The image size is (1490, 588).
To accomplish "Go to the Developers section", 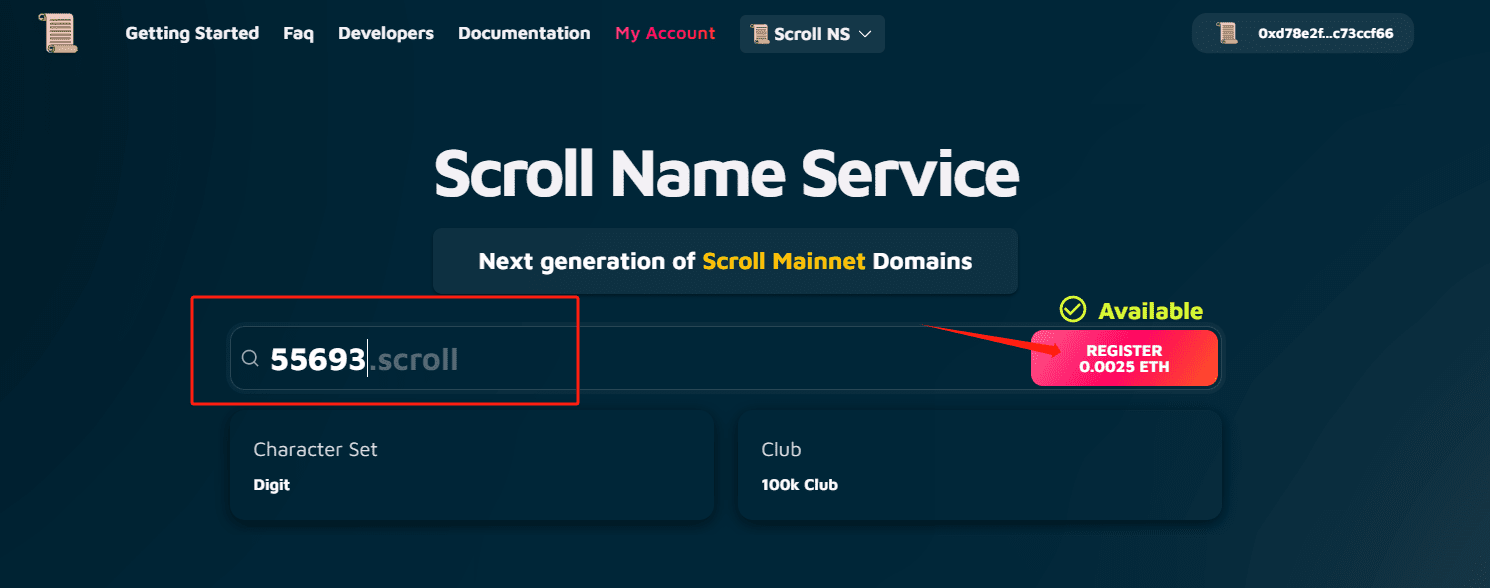I will [386, 33].
